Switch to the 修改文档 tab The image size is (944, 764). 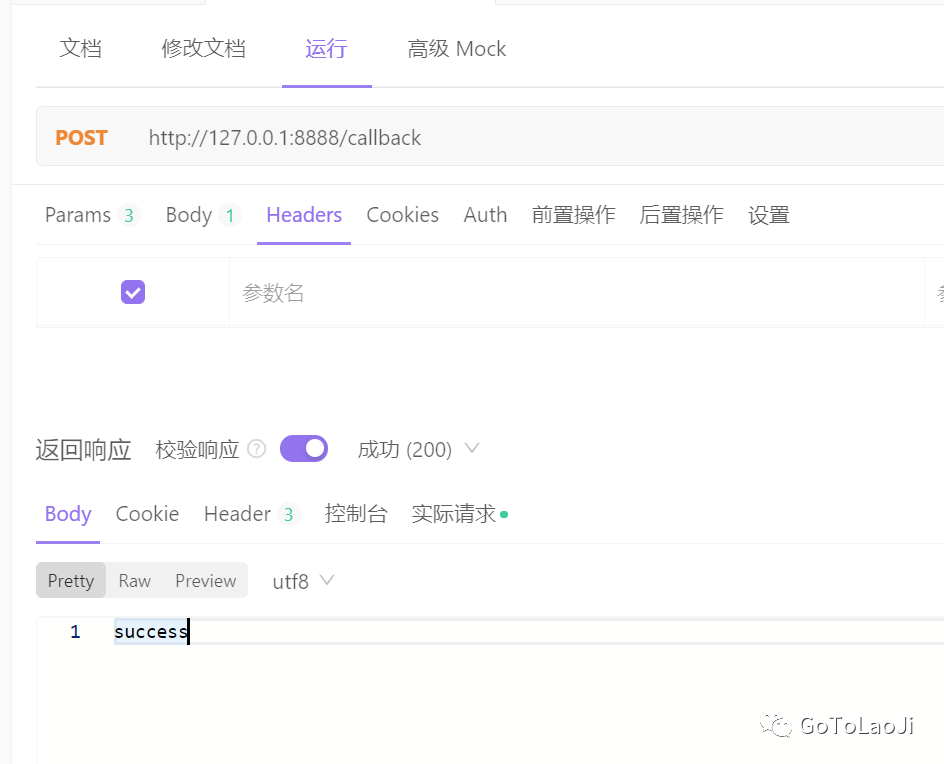pyautogui.click(x=203, y=48)
